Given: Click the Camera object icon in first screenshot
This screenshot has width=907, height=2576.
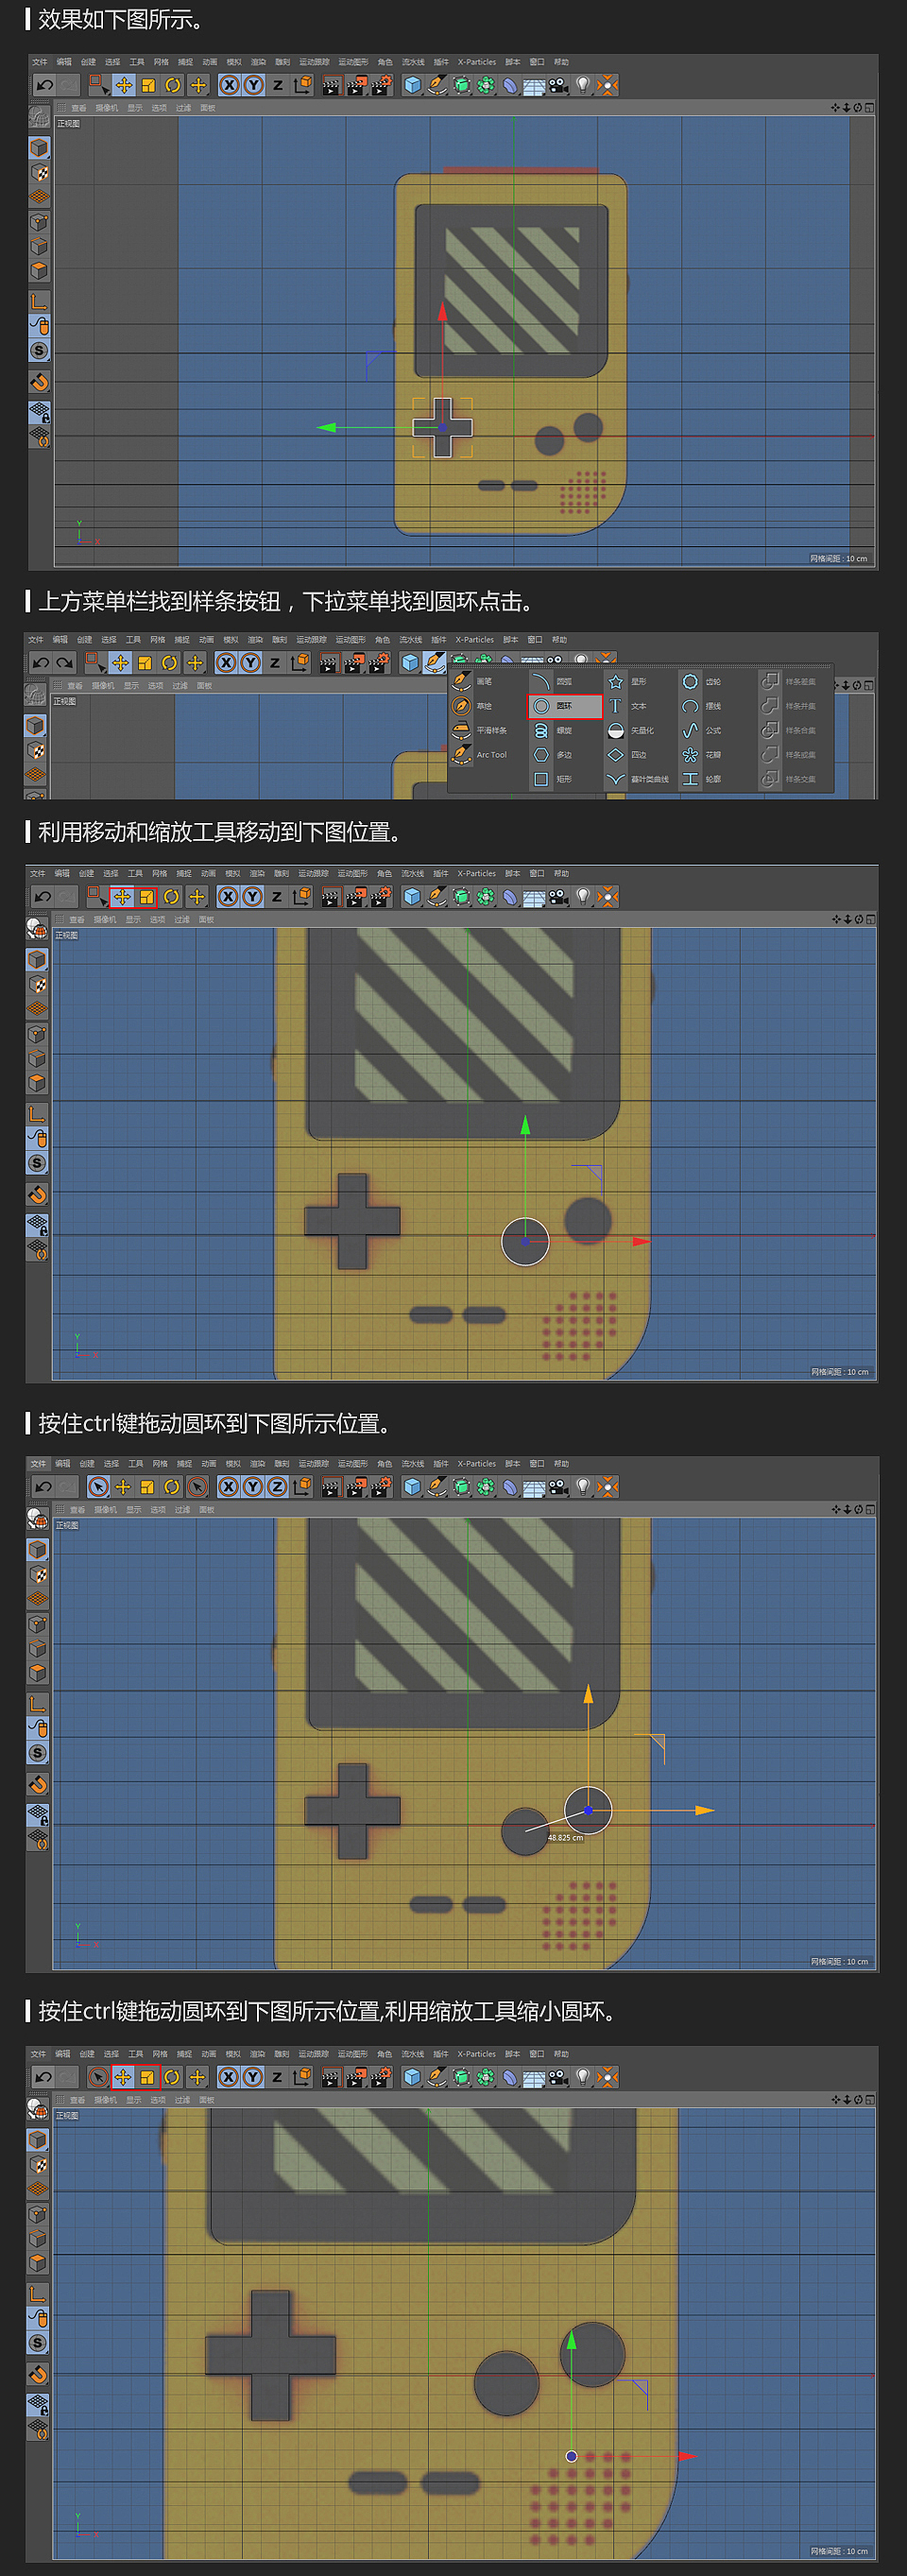Looking at the screenshot, I should click(558, 85).
